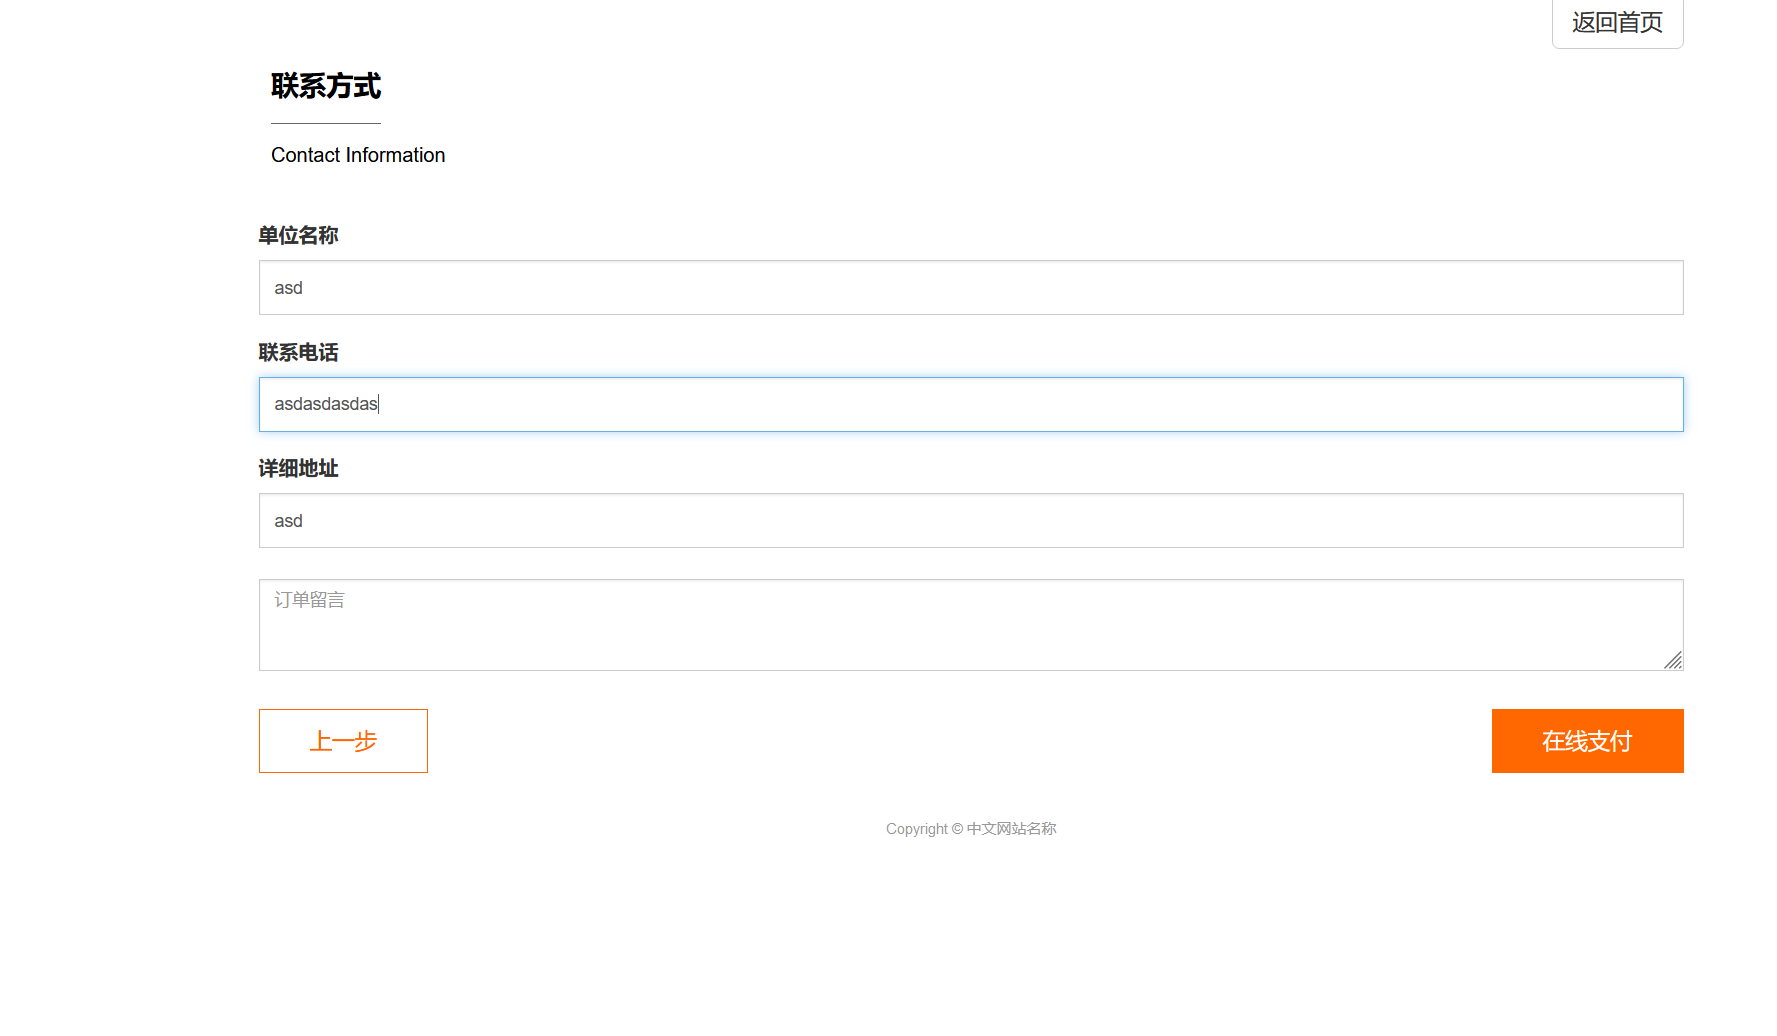Select the 详细地址 input field

tap(971, 521)
